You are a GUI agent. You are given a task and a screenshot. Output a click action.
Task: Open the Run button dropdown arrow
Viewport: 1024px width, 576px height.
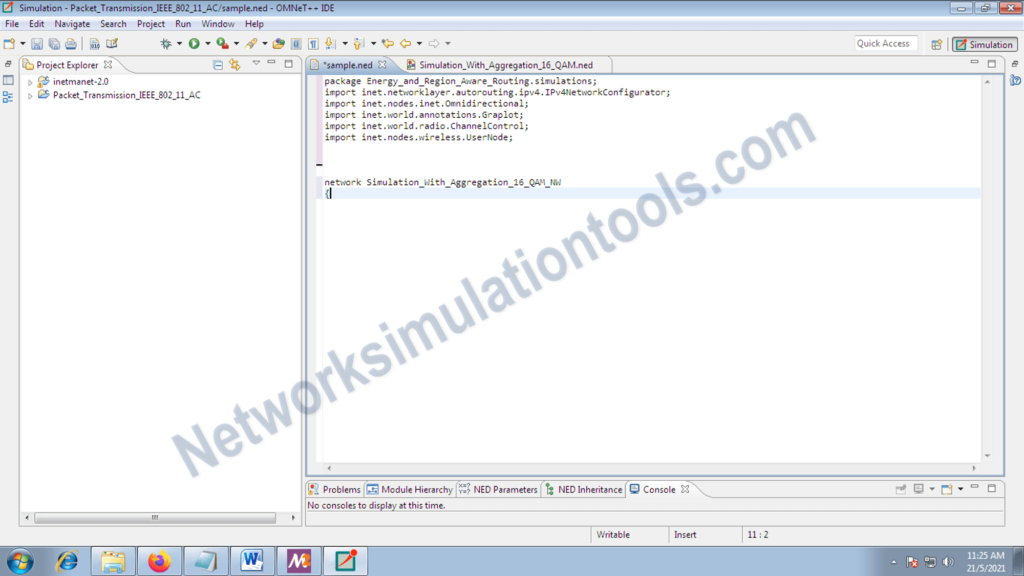[x=207, y=43]
